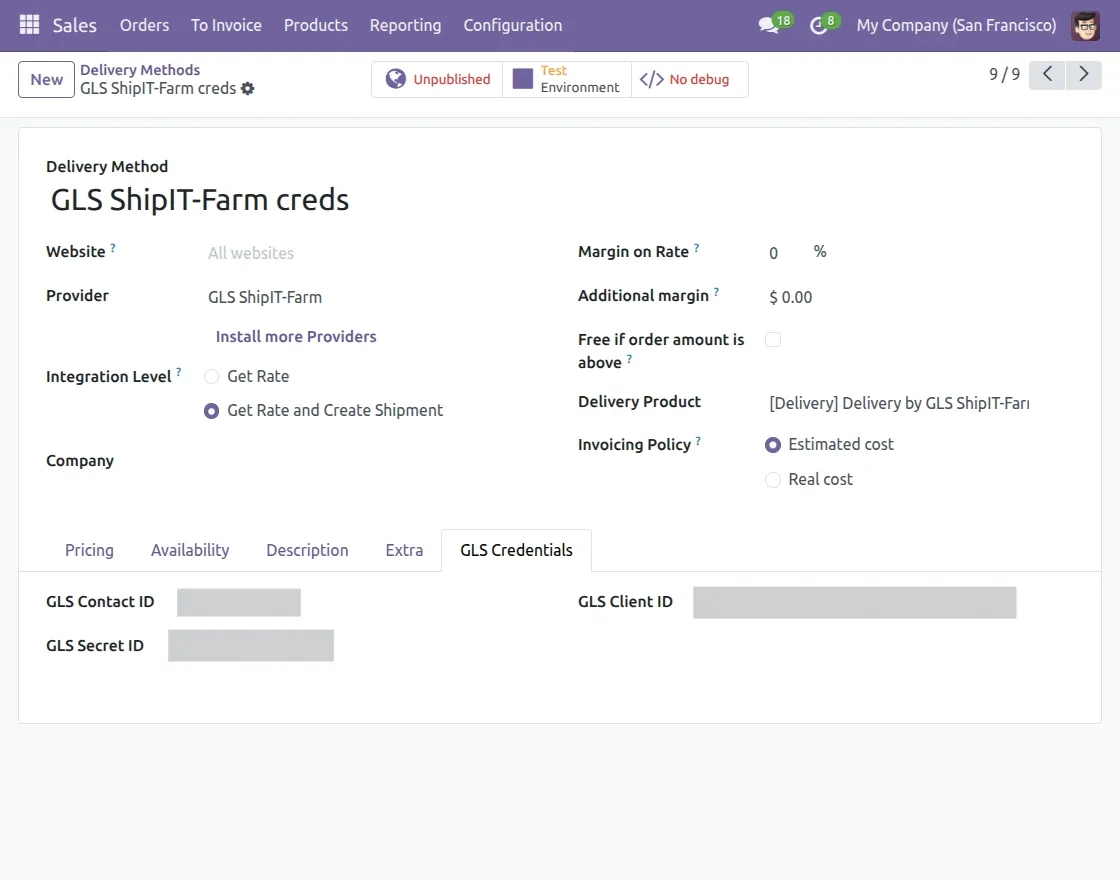Viewport: 1120px width, 880px height.
Task: Switch to the GLS Credentials tab
Action: click(x=516, y=550)
